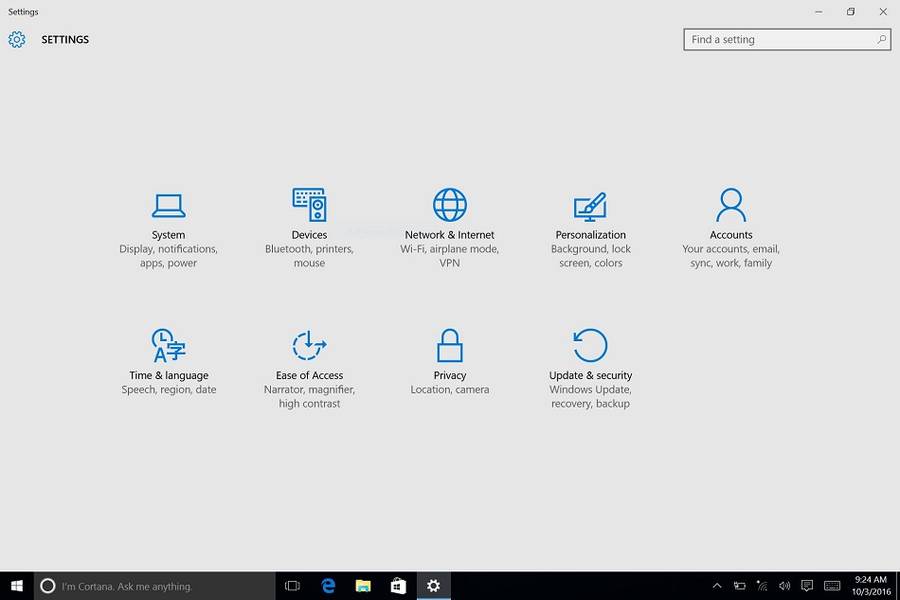Show hidden system tray icons
900x600 pixels.
point(717,586)
